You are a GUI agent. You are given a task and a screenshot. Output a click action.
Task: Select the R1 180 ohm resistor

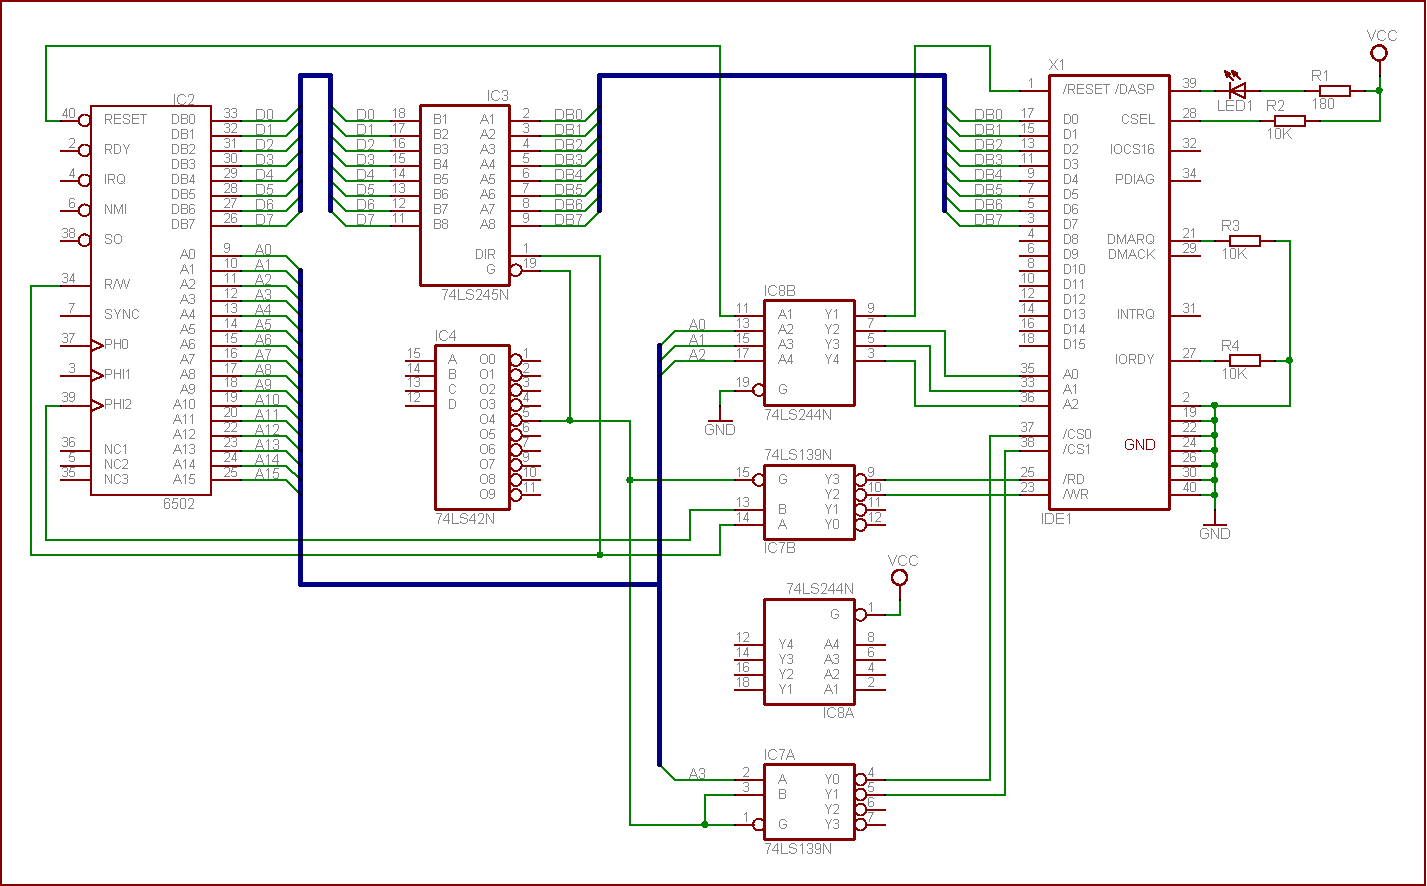point(1334,90)
